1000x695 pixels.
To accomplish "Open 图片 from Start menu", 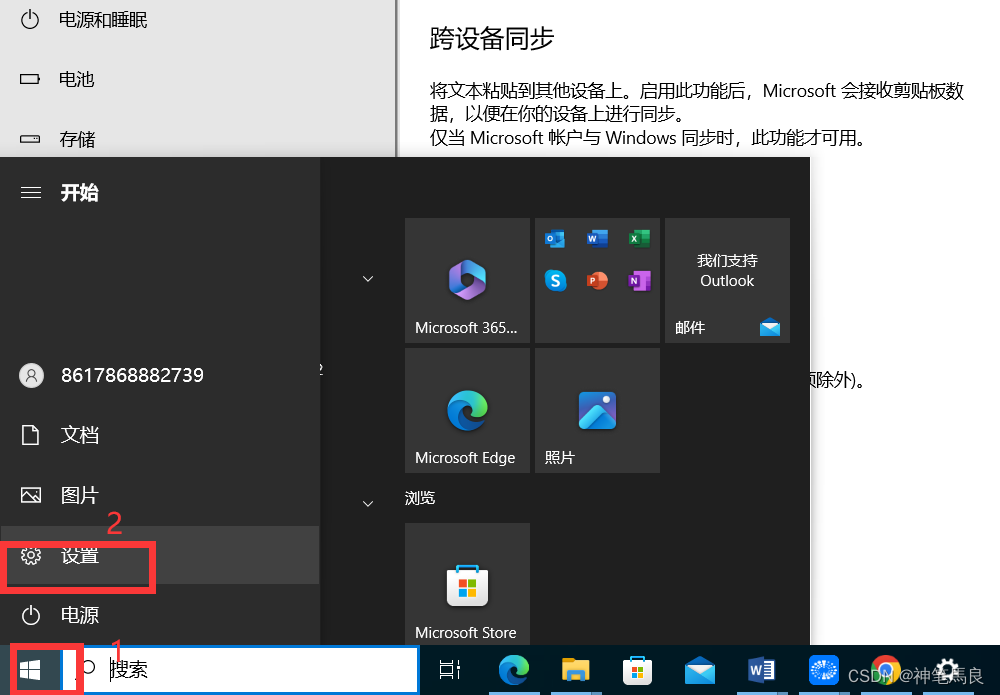I will (x=159, y=495).
